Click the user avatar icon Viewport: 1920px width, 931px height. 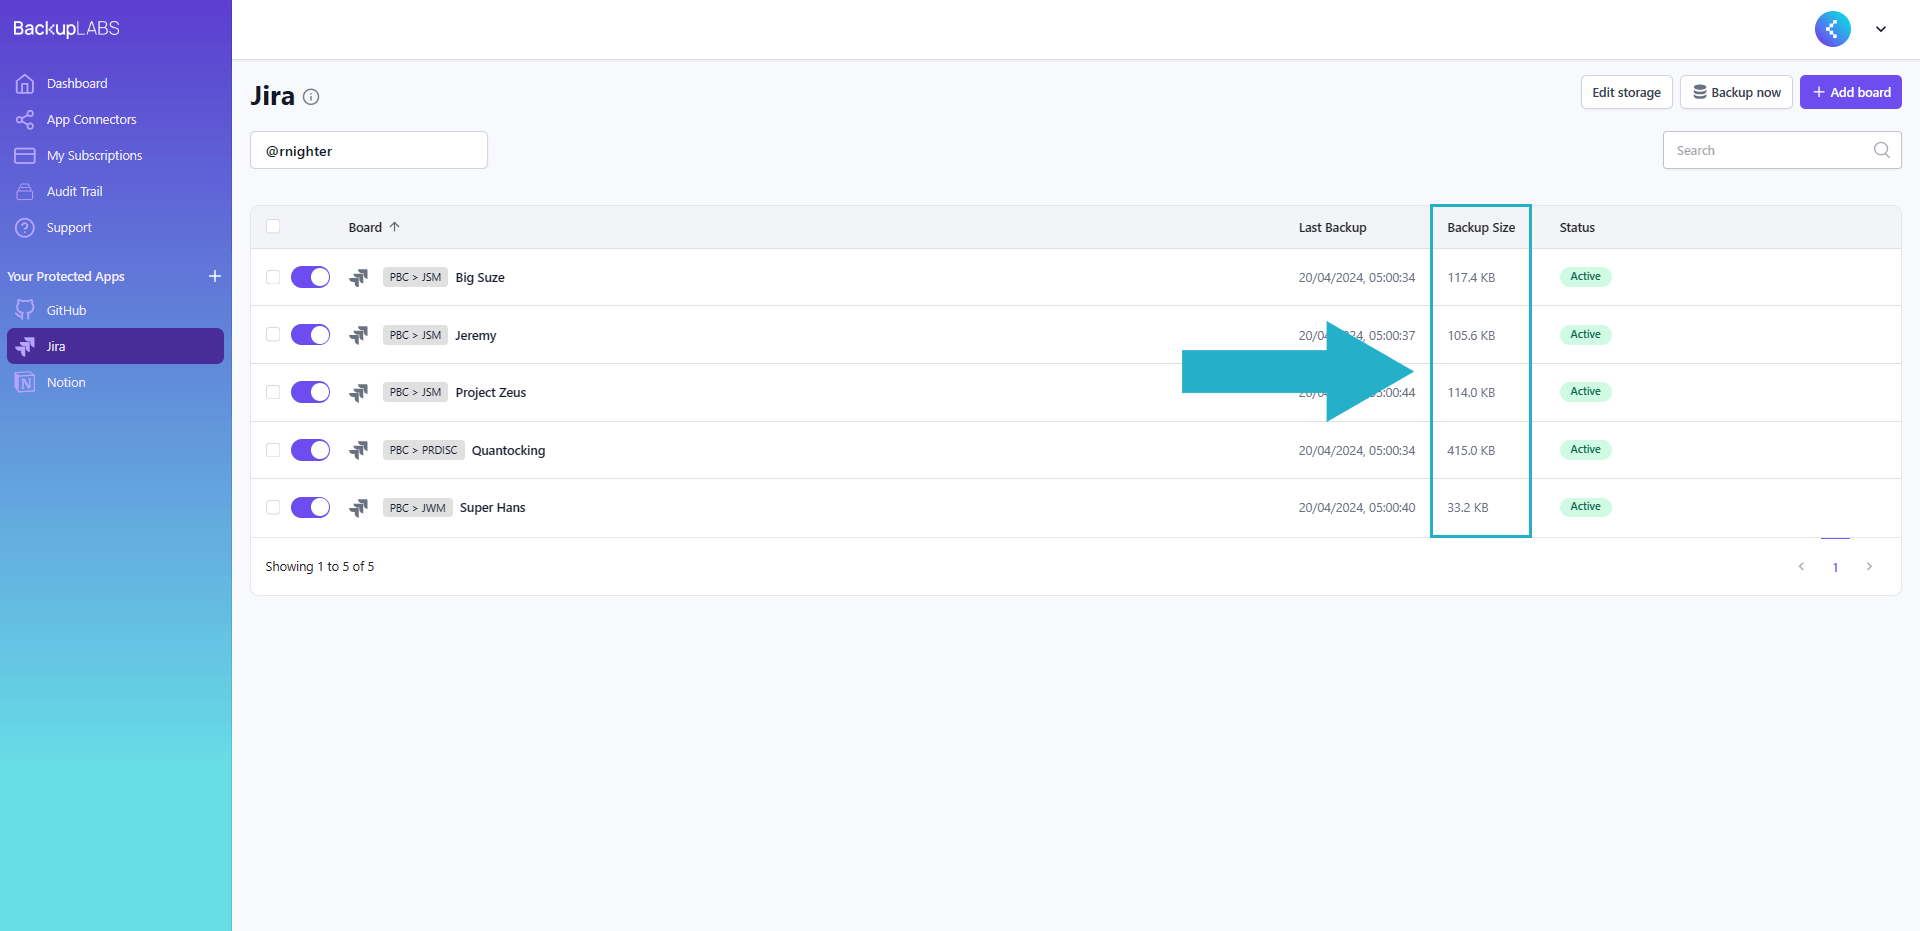tap(1832, 29)
